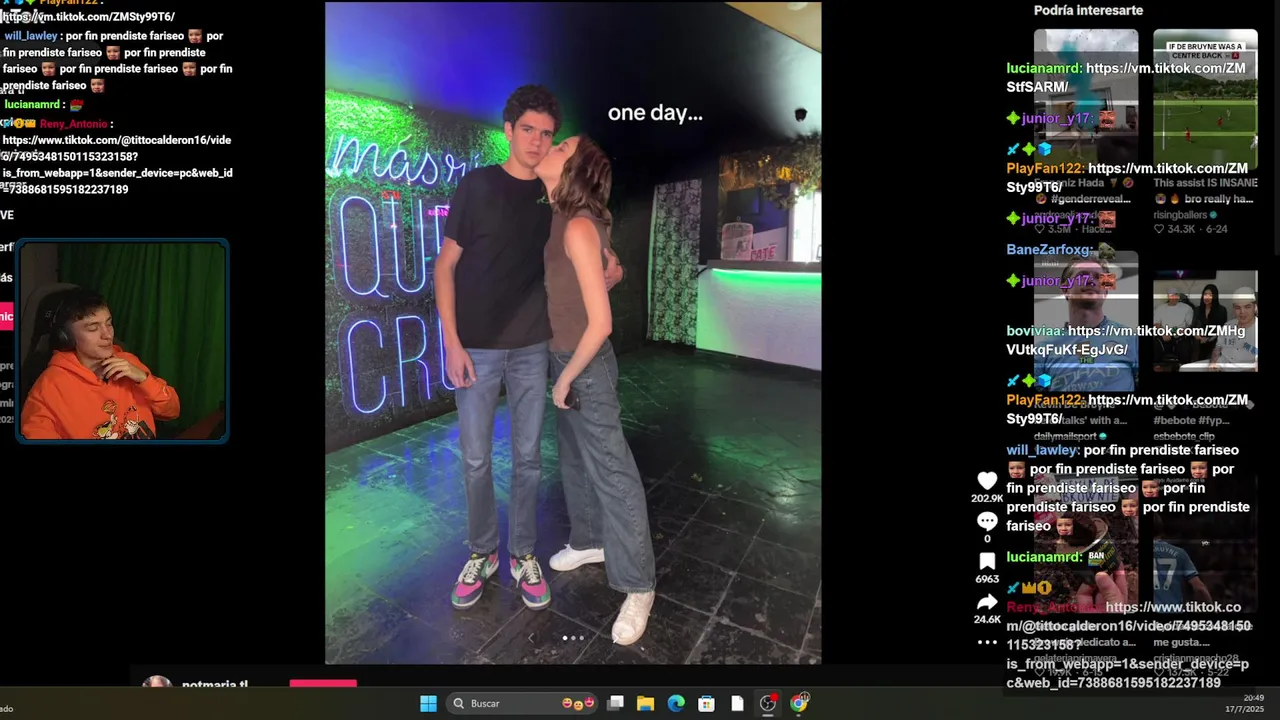Screen dimensions: 1280x720
Task: Like the TikTok with the heart icon
Action: point(987,481)
